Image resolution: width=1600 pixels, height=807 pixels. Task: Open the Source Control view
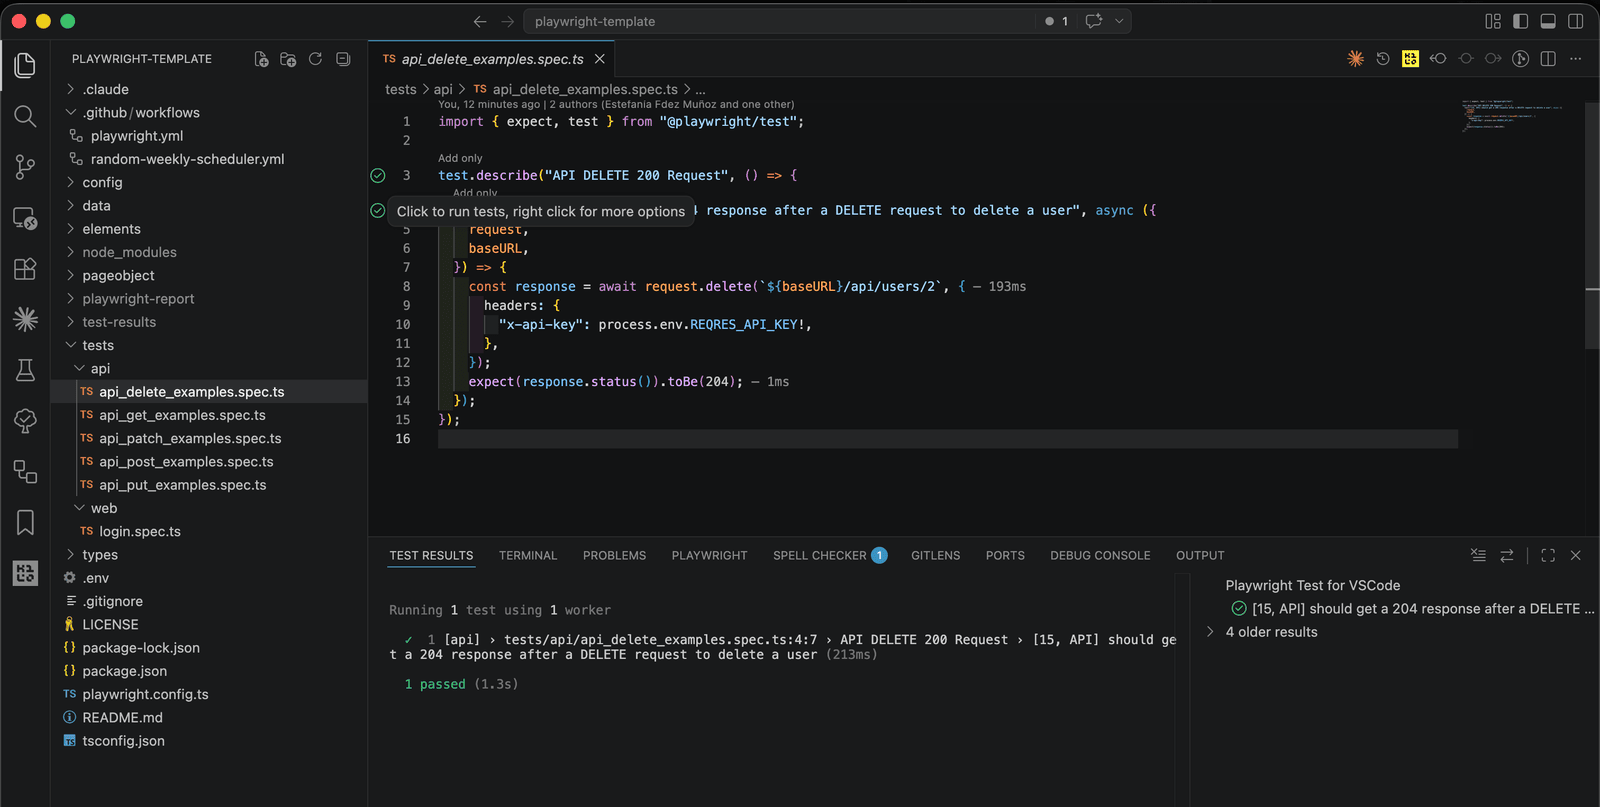pos(25,167)
